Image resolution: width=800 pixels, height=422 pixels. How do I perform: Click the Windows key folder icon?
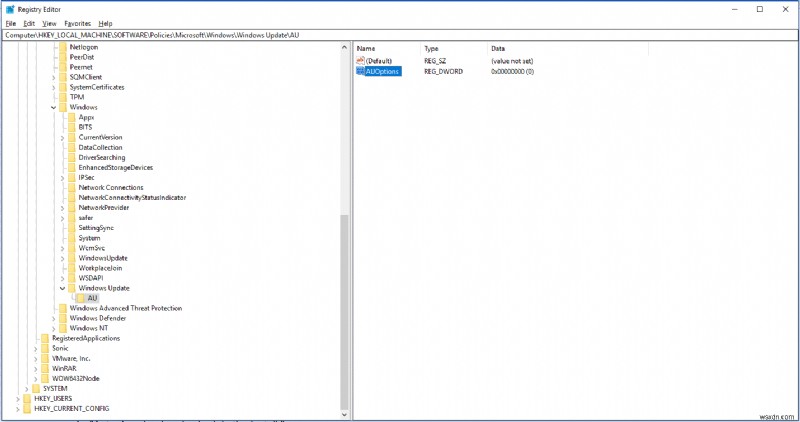coord(63,107)
